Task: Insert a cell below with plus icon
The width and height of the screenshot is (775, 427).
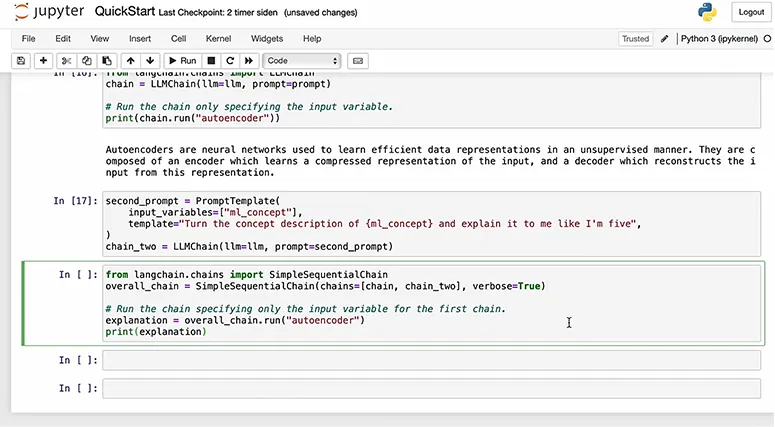Action: click(43, 61)
